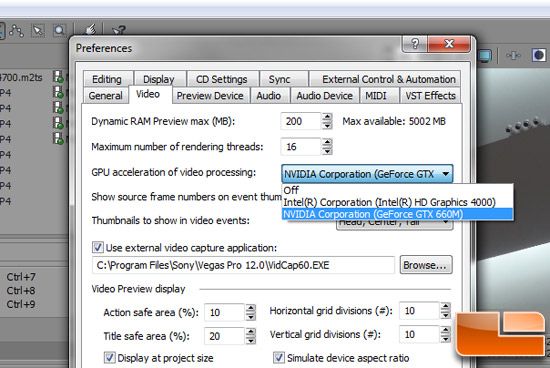Click the What's This help cursor icon

pyautogui.click(x=118, y=31)
